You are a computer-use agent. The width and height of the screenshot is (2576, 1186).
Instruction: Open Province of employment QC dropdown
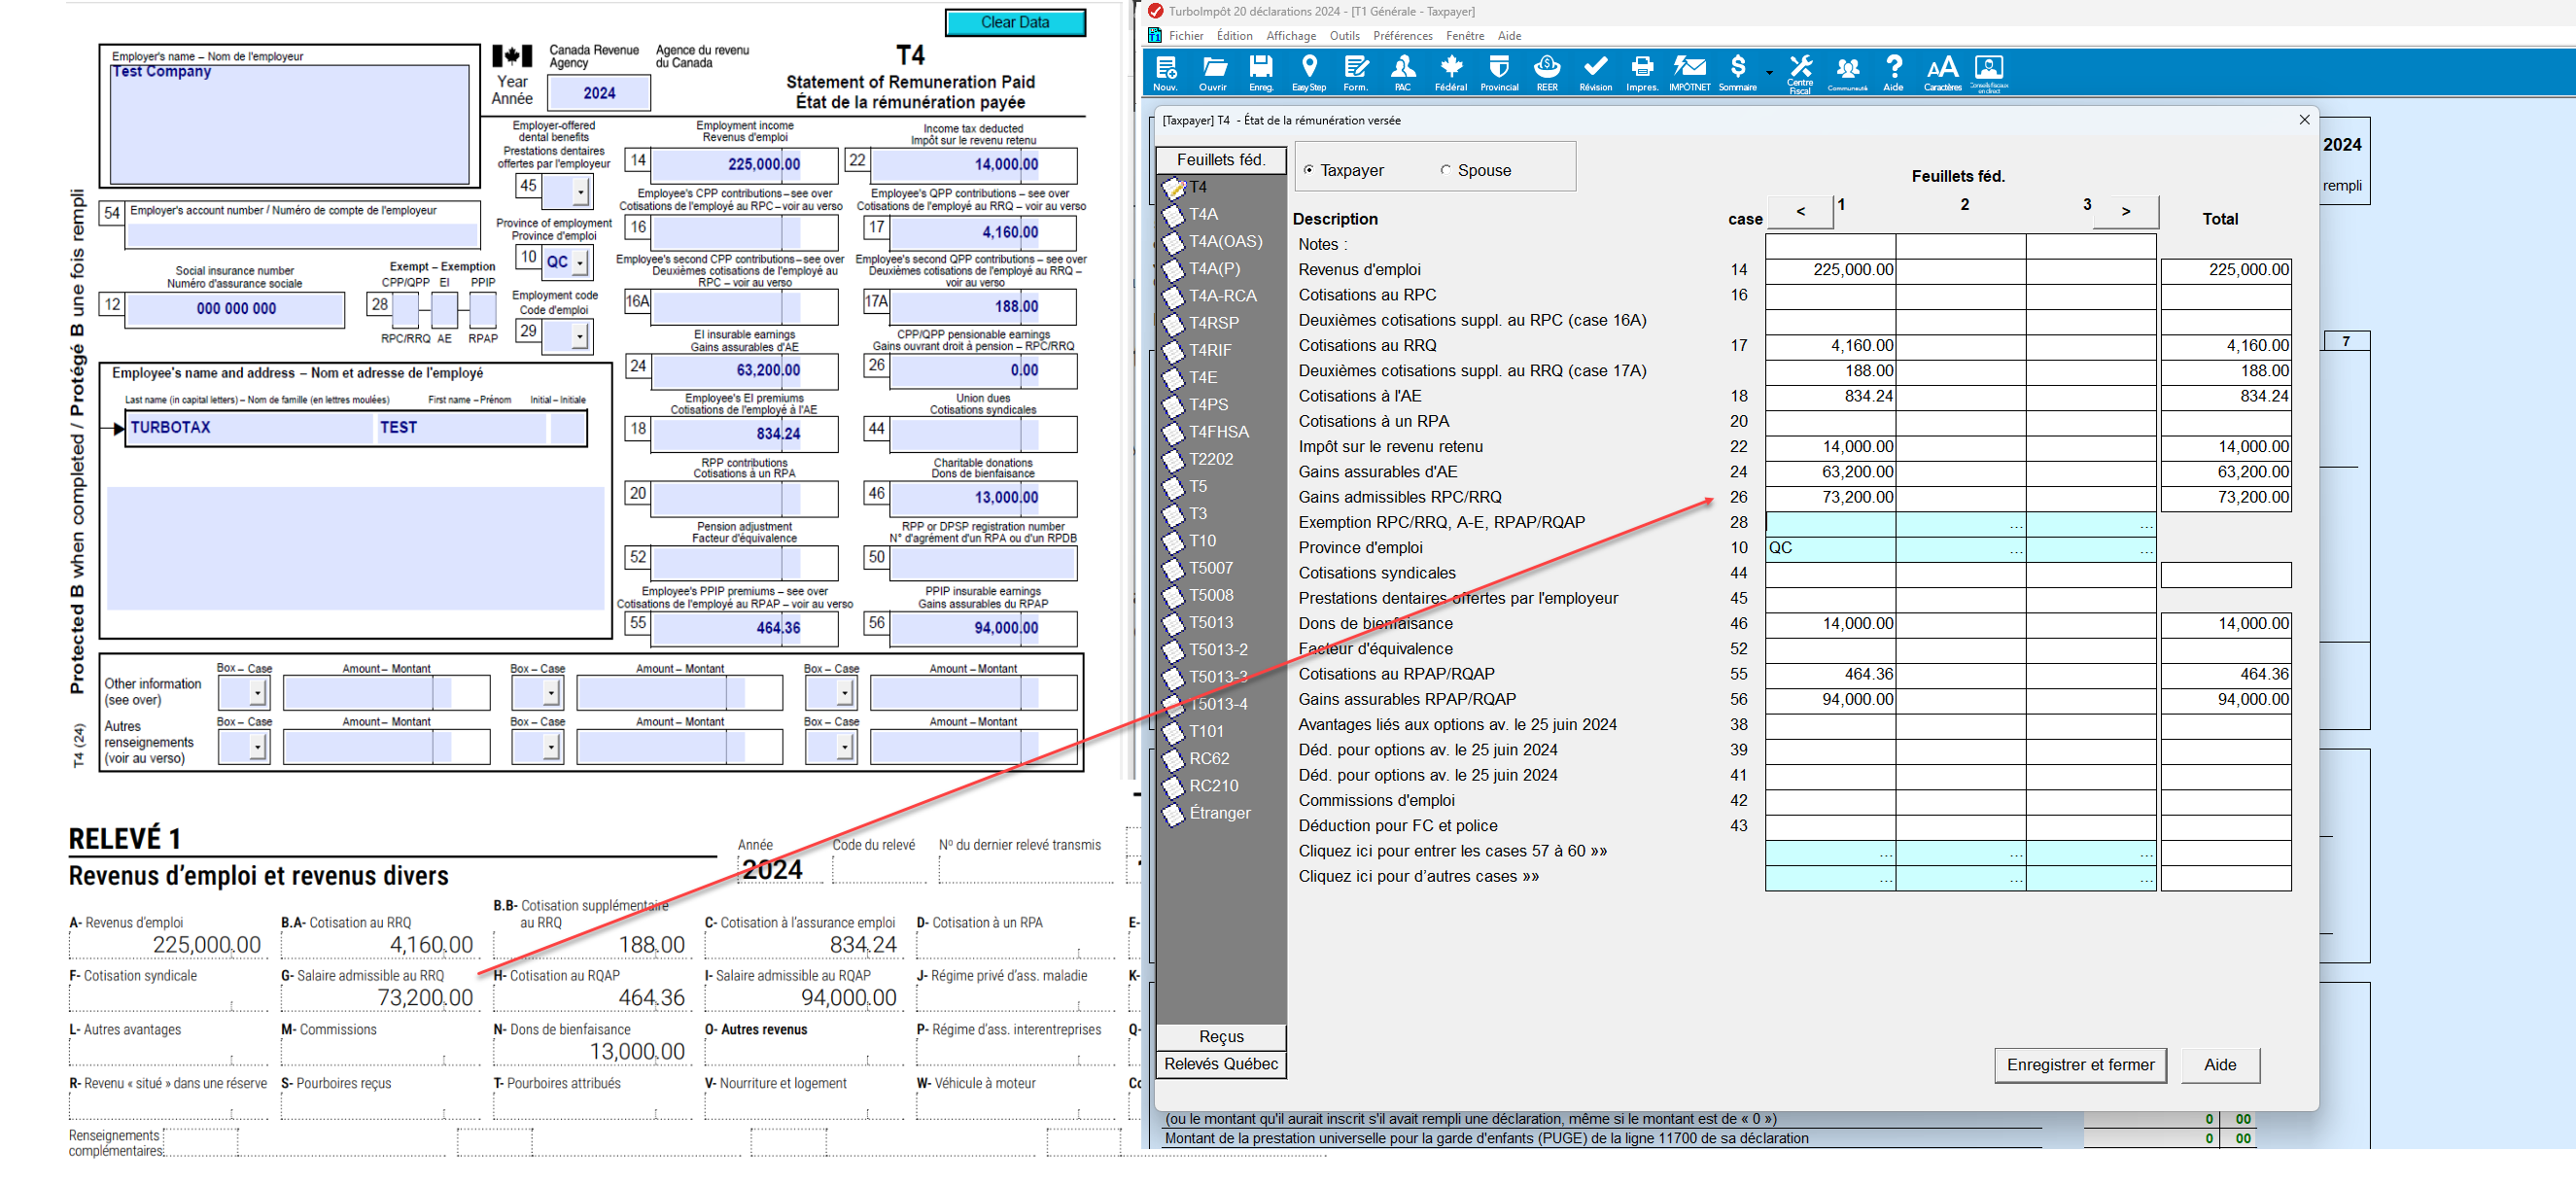(x=580, y=263)
